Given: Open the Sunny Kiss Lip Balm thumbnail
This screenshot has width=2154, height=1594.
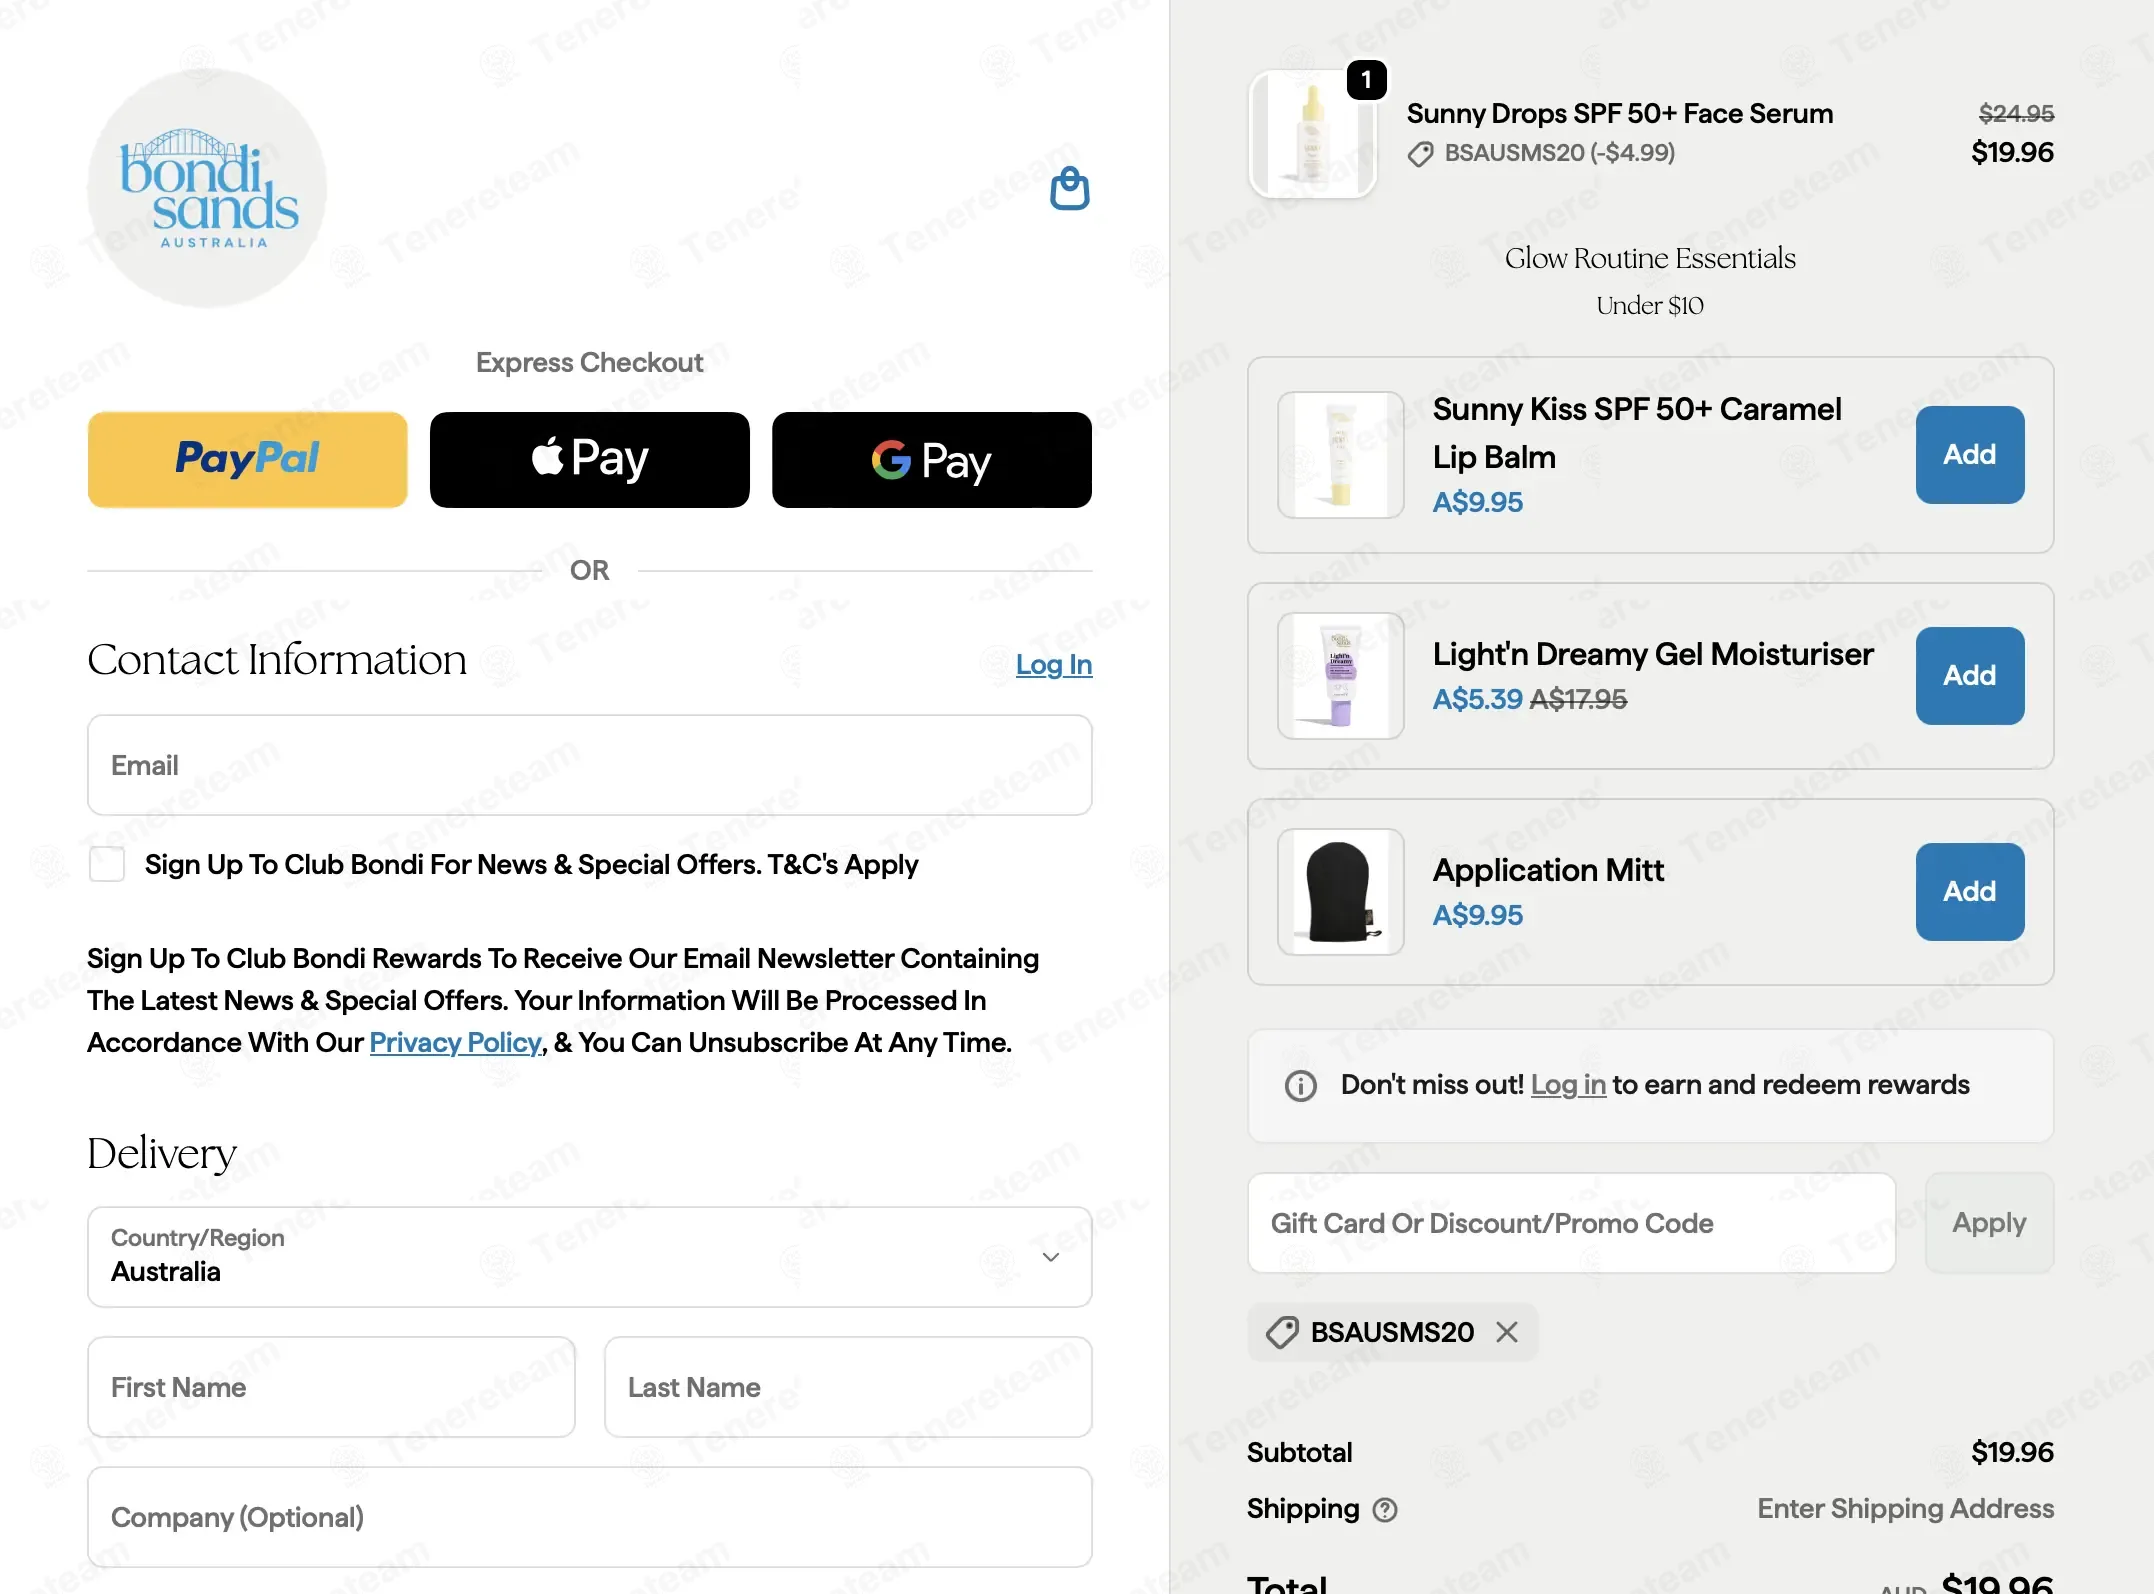Looking at the screenshot, I should [x=1340, y=455].
